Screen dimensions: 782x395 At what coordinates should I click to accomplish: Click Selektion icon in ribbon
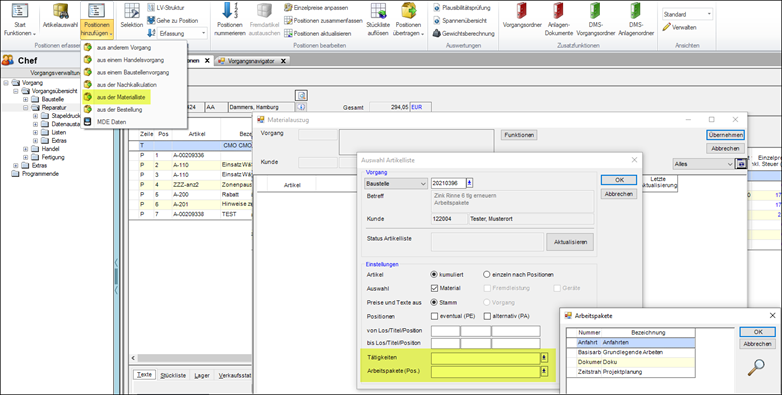(x=132, y=16)
